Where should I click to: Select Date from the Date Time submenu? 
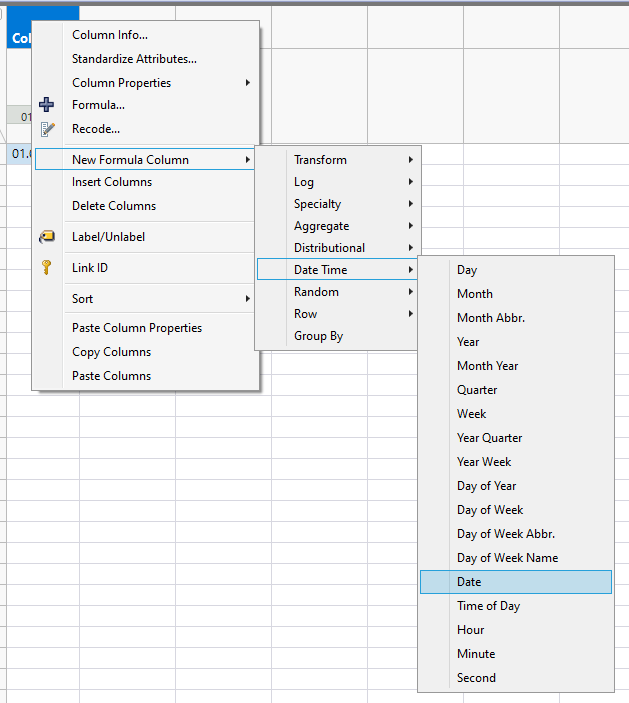[469, 582]
